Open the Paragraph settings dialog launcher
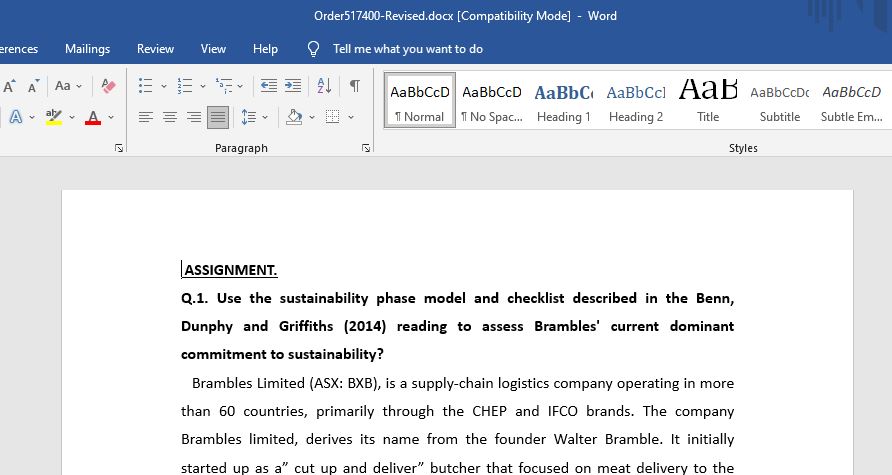Image resolution: width=892 pixels, height=475 pixels. (x=366, y=148)
